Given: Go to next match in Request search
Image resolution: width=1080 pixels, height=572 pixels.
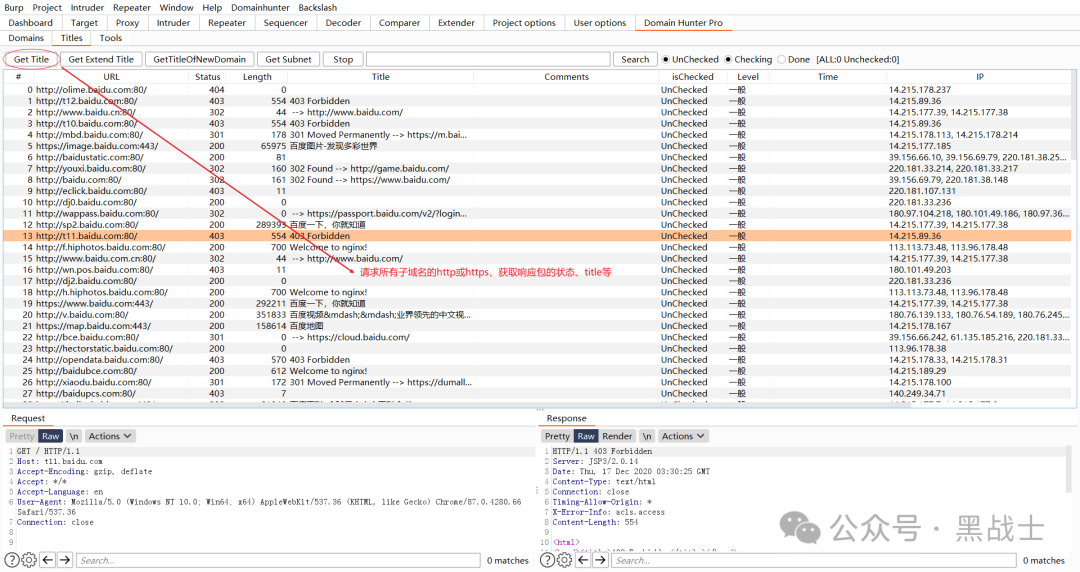Looking at the screenshot, I should point(65,560).
